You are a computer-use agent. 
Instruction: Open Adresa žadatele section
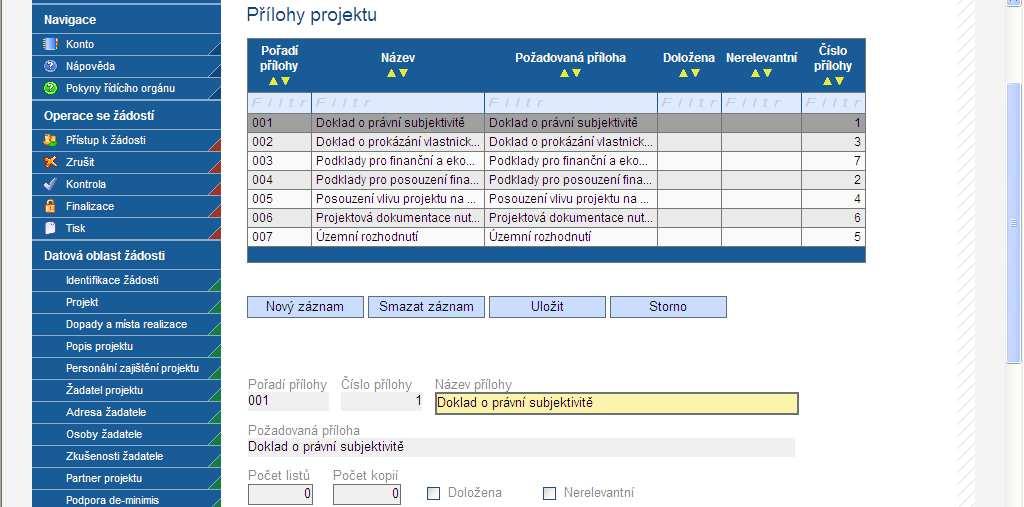126,412
